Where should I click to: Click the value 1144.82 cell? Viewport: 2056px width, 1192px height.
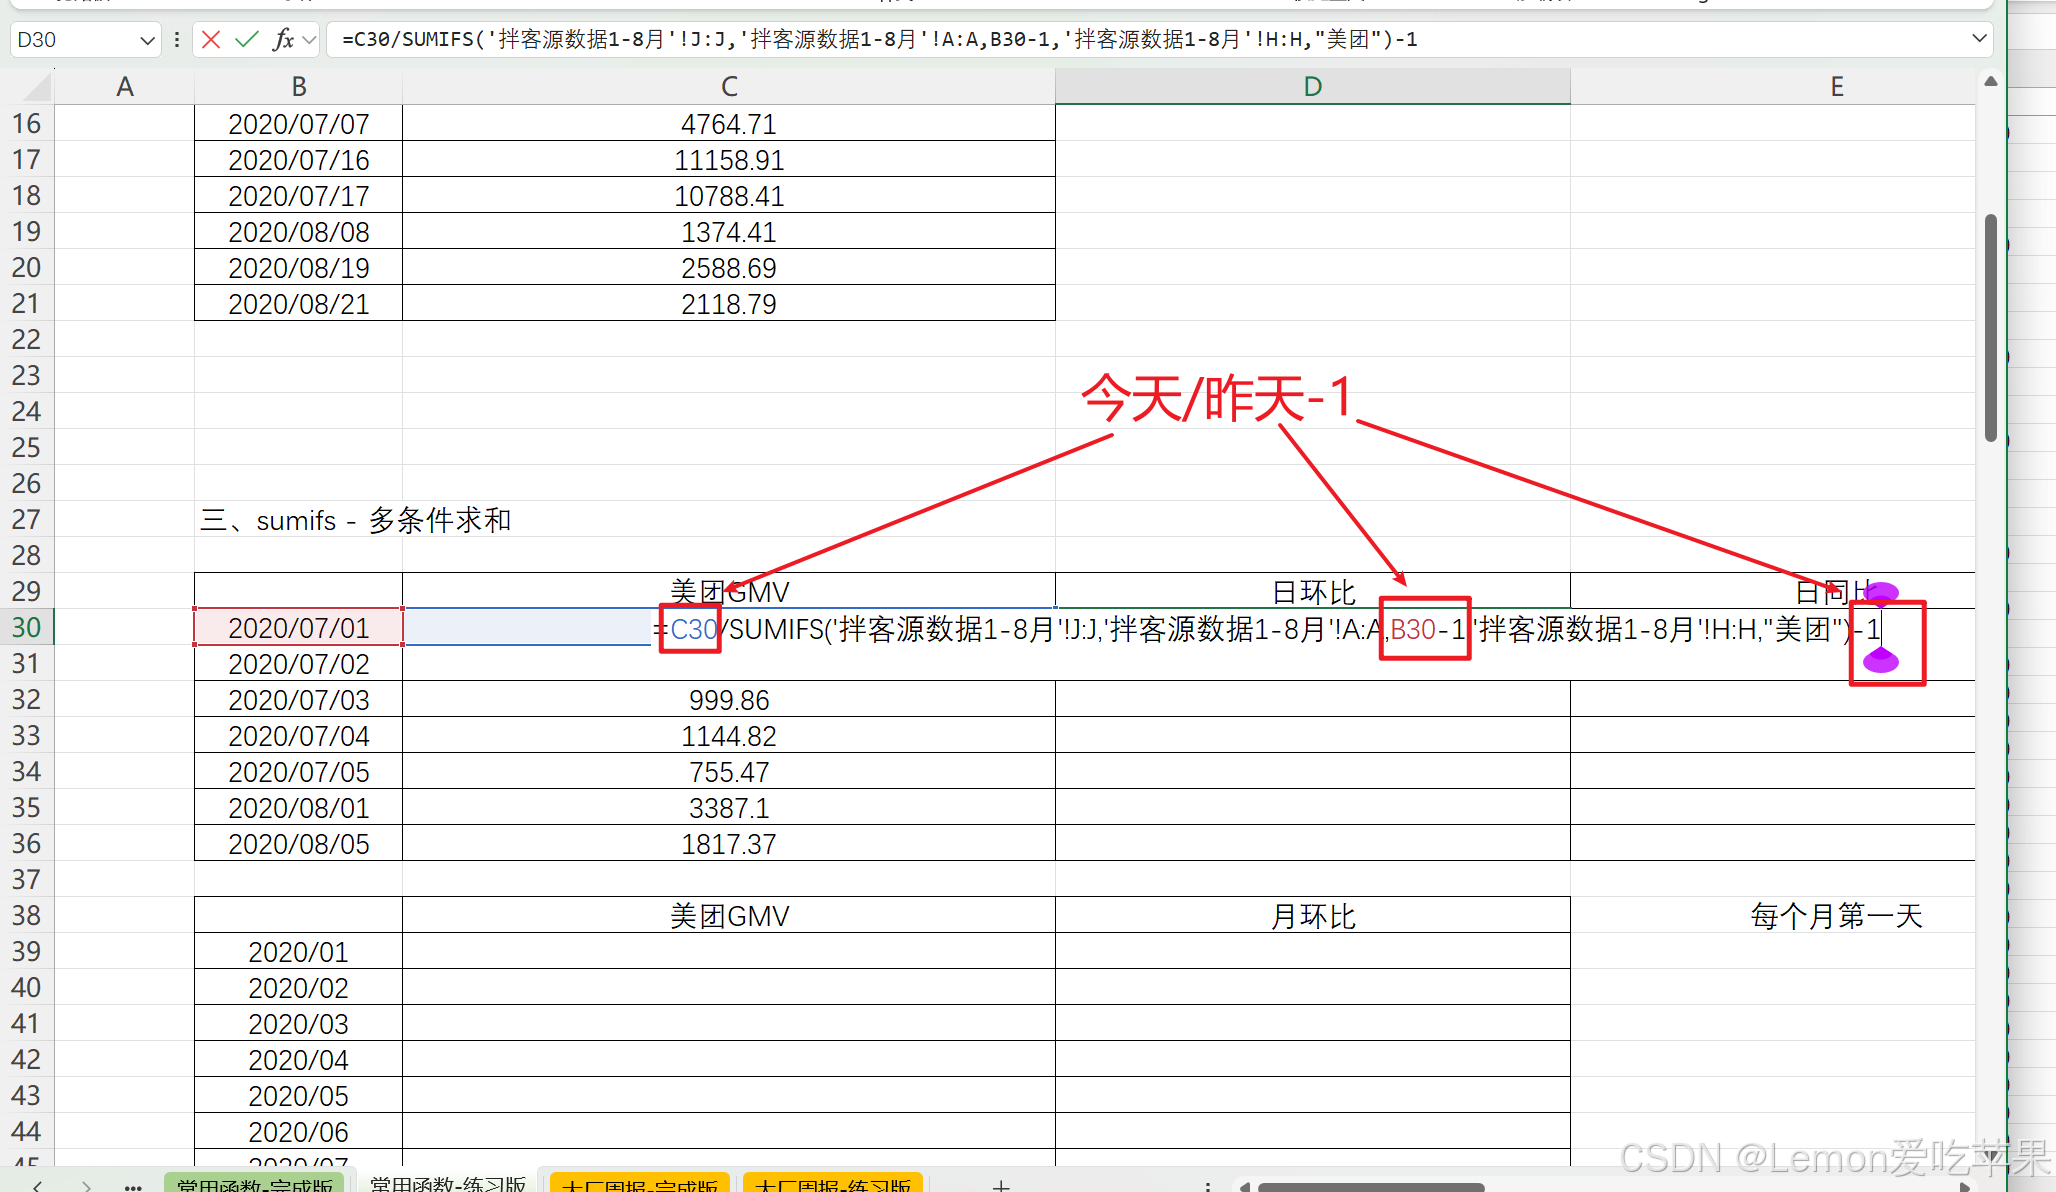[x=729, y=736]
